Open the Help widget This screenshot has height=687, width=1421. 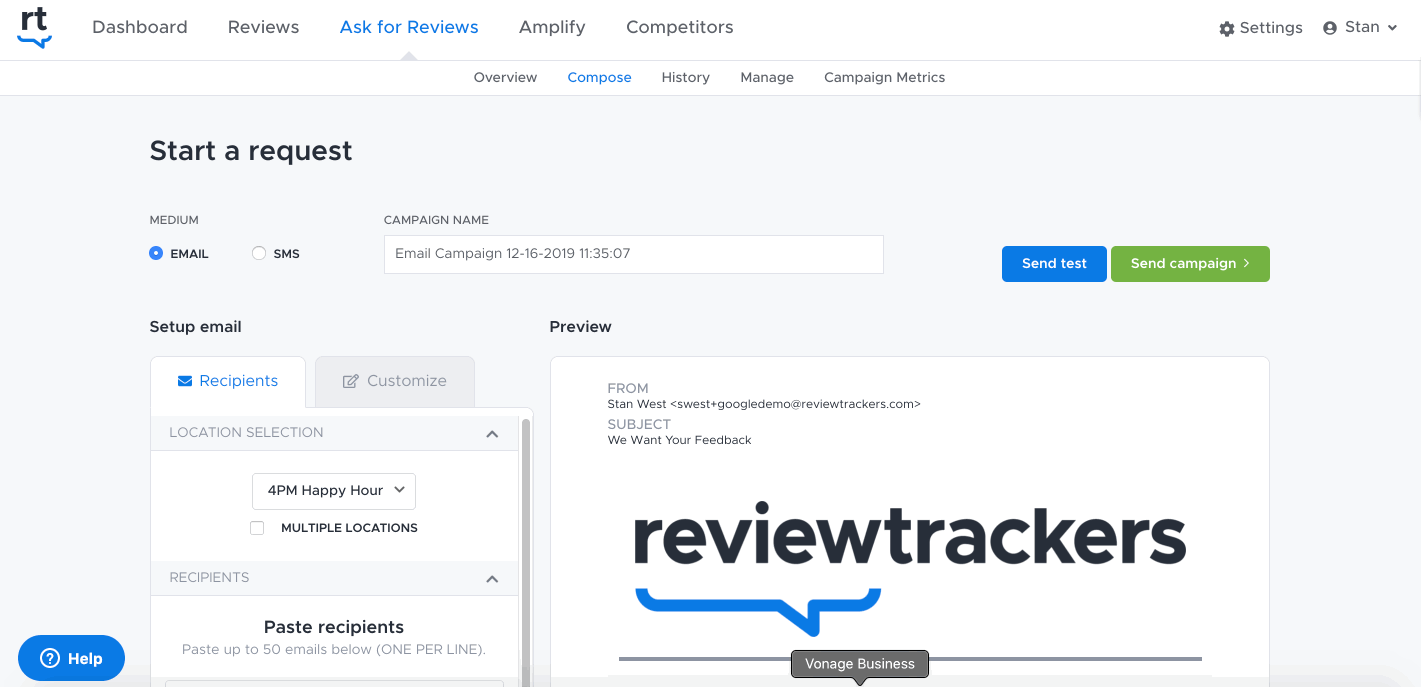[x=72, y=658]
